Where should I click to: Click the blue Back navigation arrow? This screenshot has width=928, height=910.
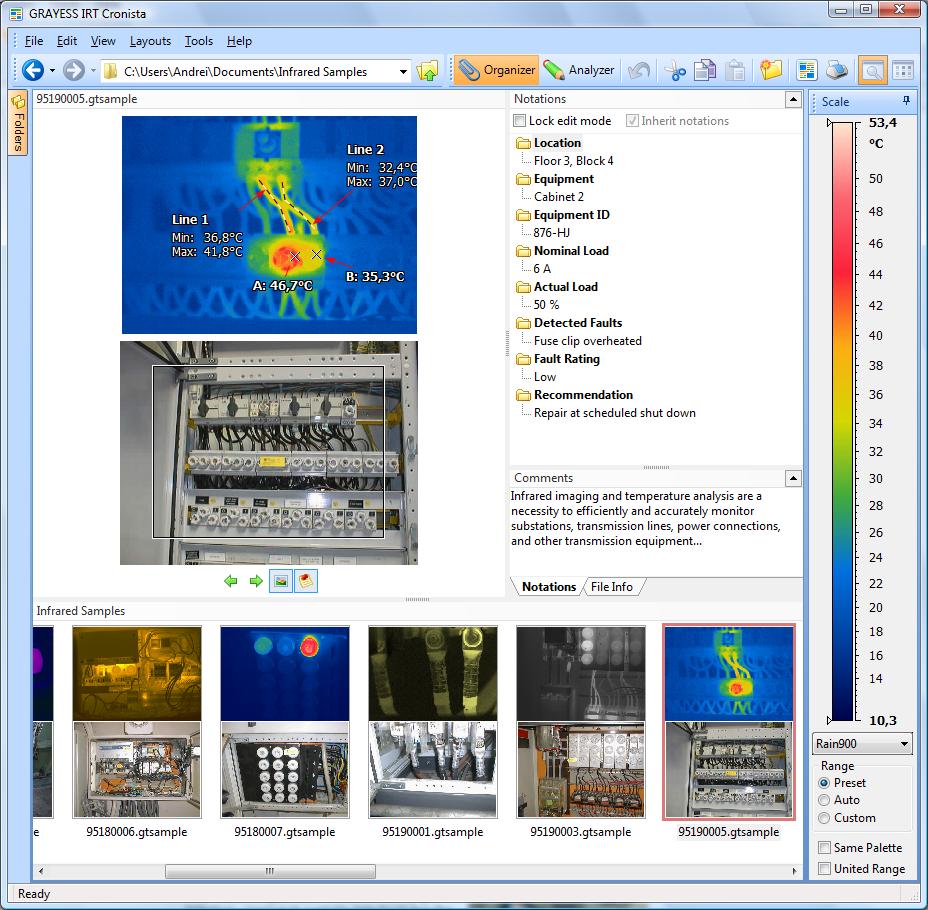point(33,70)
